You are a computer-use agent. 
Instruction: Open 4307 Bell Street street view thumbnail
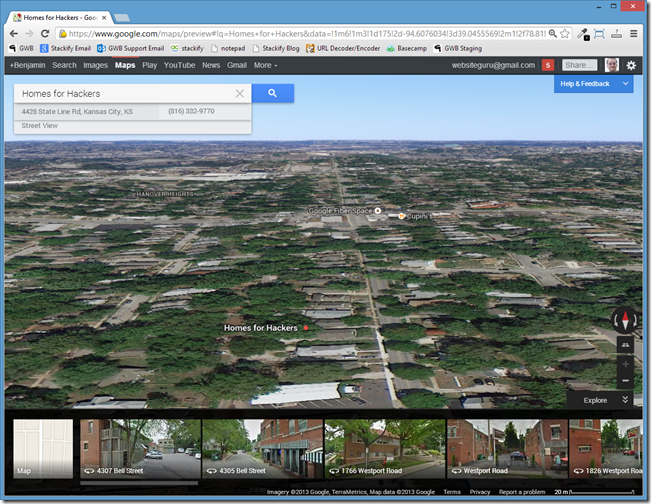[x=140, y=448]
